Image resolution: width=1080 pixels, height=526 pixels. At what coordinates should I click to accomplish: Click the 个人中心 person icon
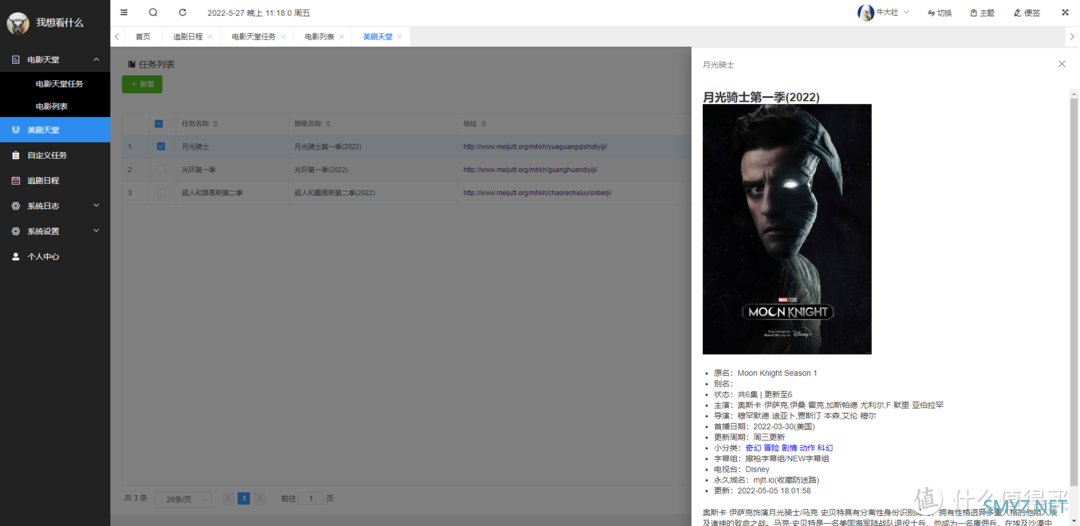coord(16,256)
